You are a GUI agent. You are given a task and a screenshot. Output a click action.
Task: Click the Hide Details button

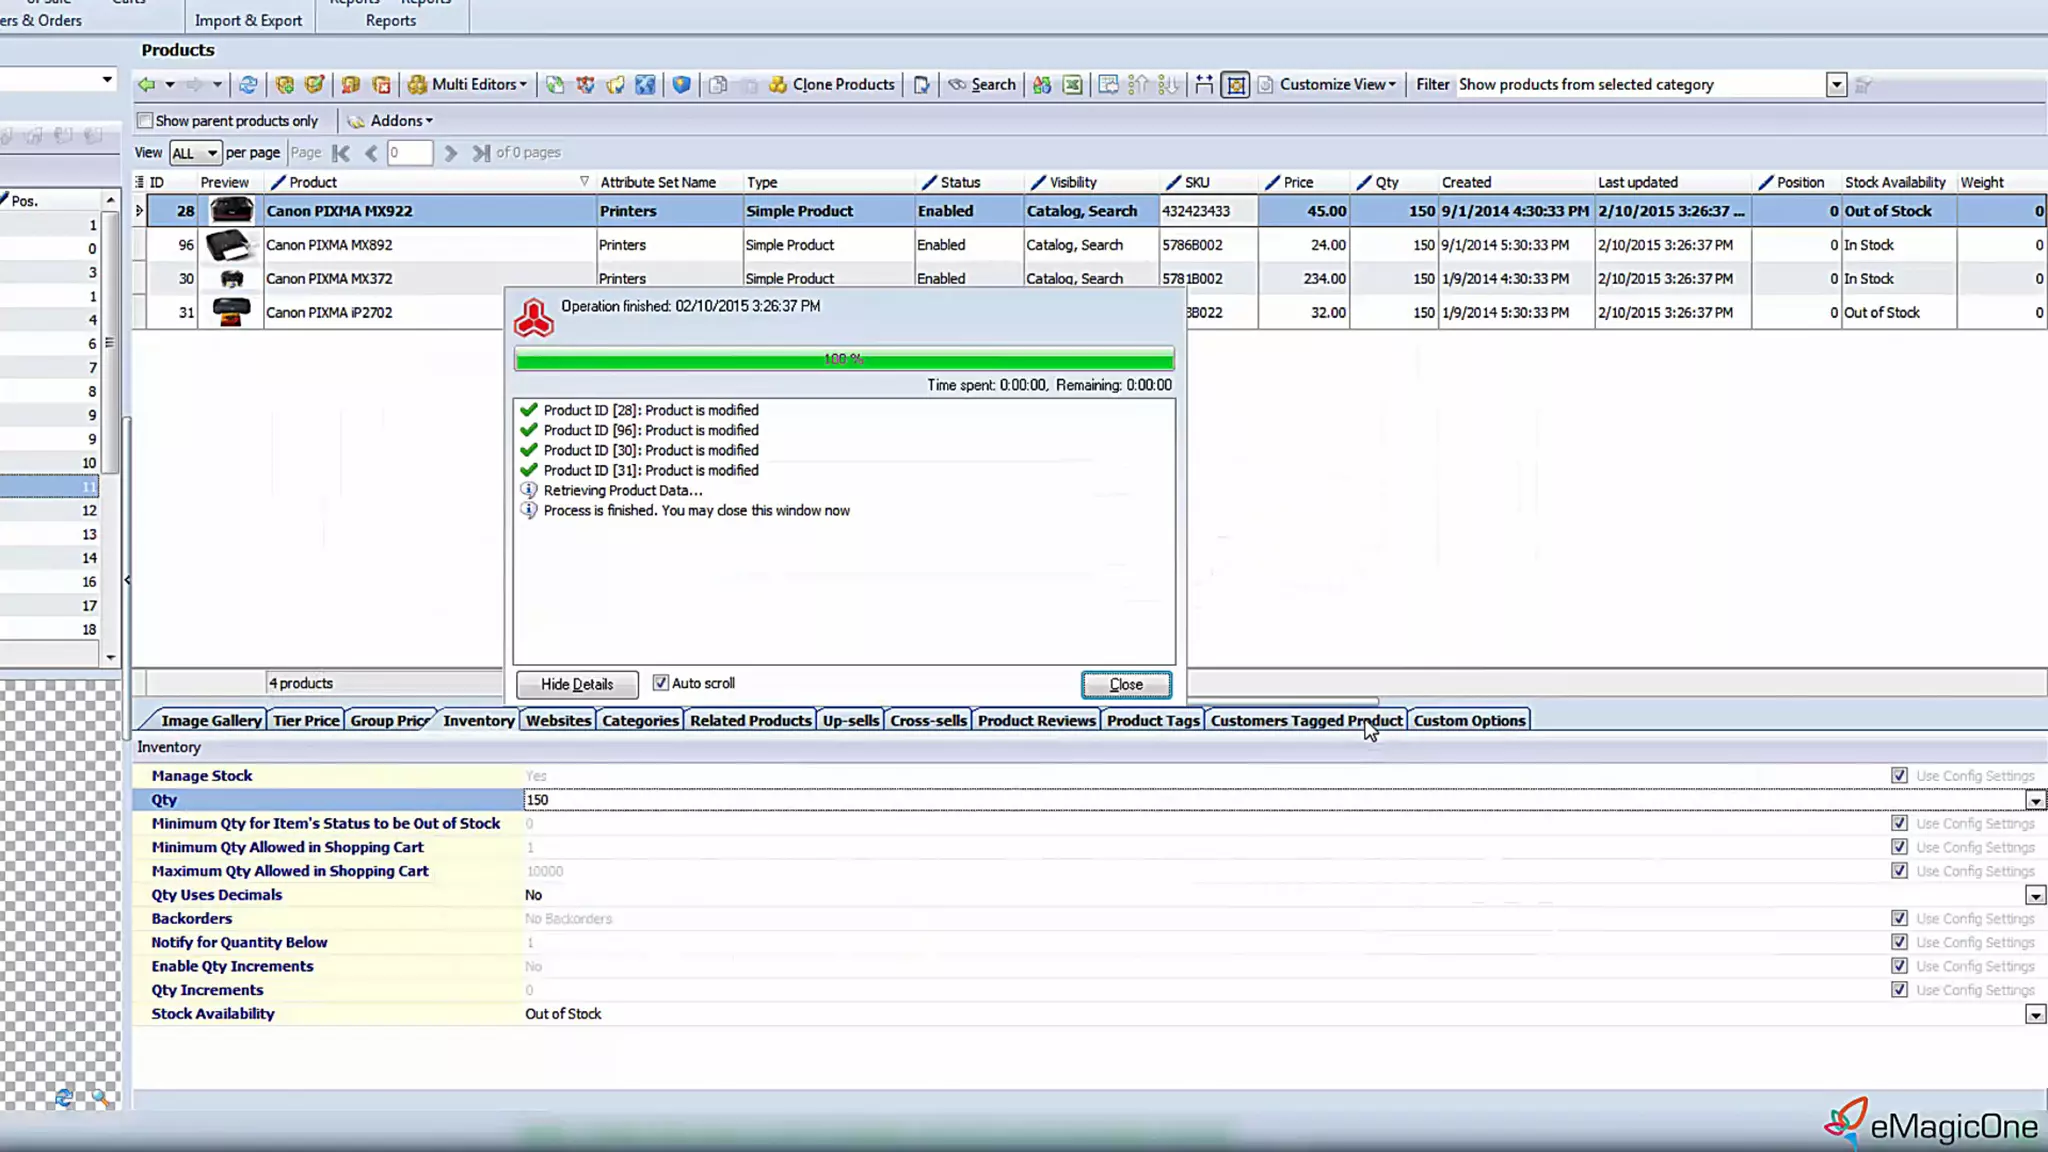[577, 684]
